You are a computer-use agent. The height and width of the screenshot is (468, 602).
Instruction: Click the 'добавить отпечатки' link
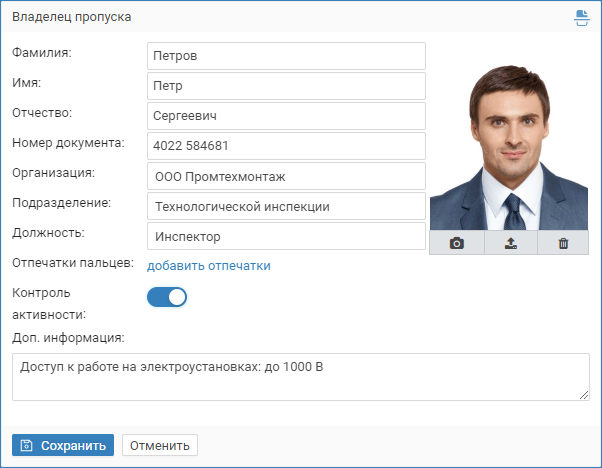pyautogui.click(x=209, y=265)
